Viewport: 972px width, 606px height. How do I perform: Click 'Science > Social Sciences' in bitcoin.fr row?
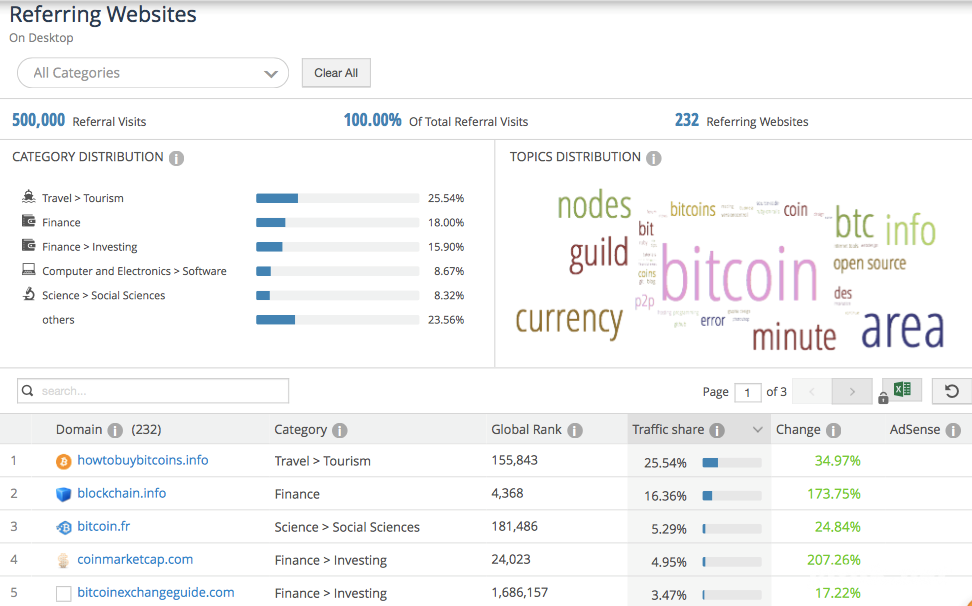tap(347, 527)
